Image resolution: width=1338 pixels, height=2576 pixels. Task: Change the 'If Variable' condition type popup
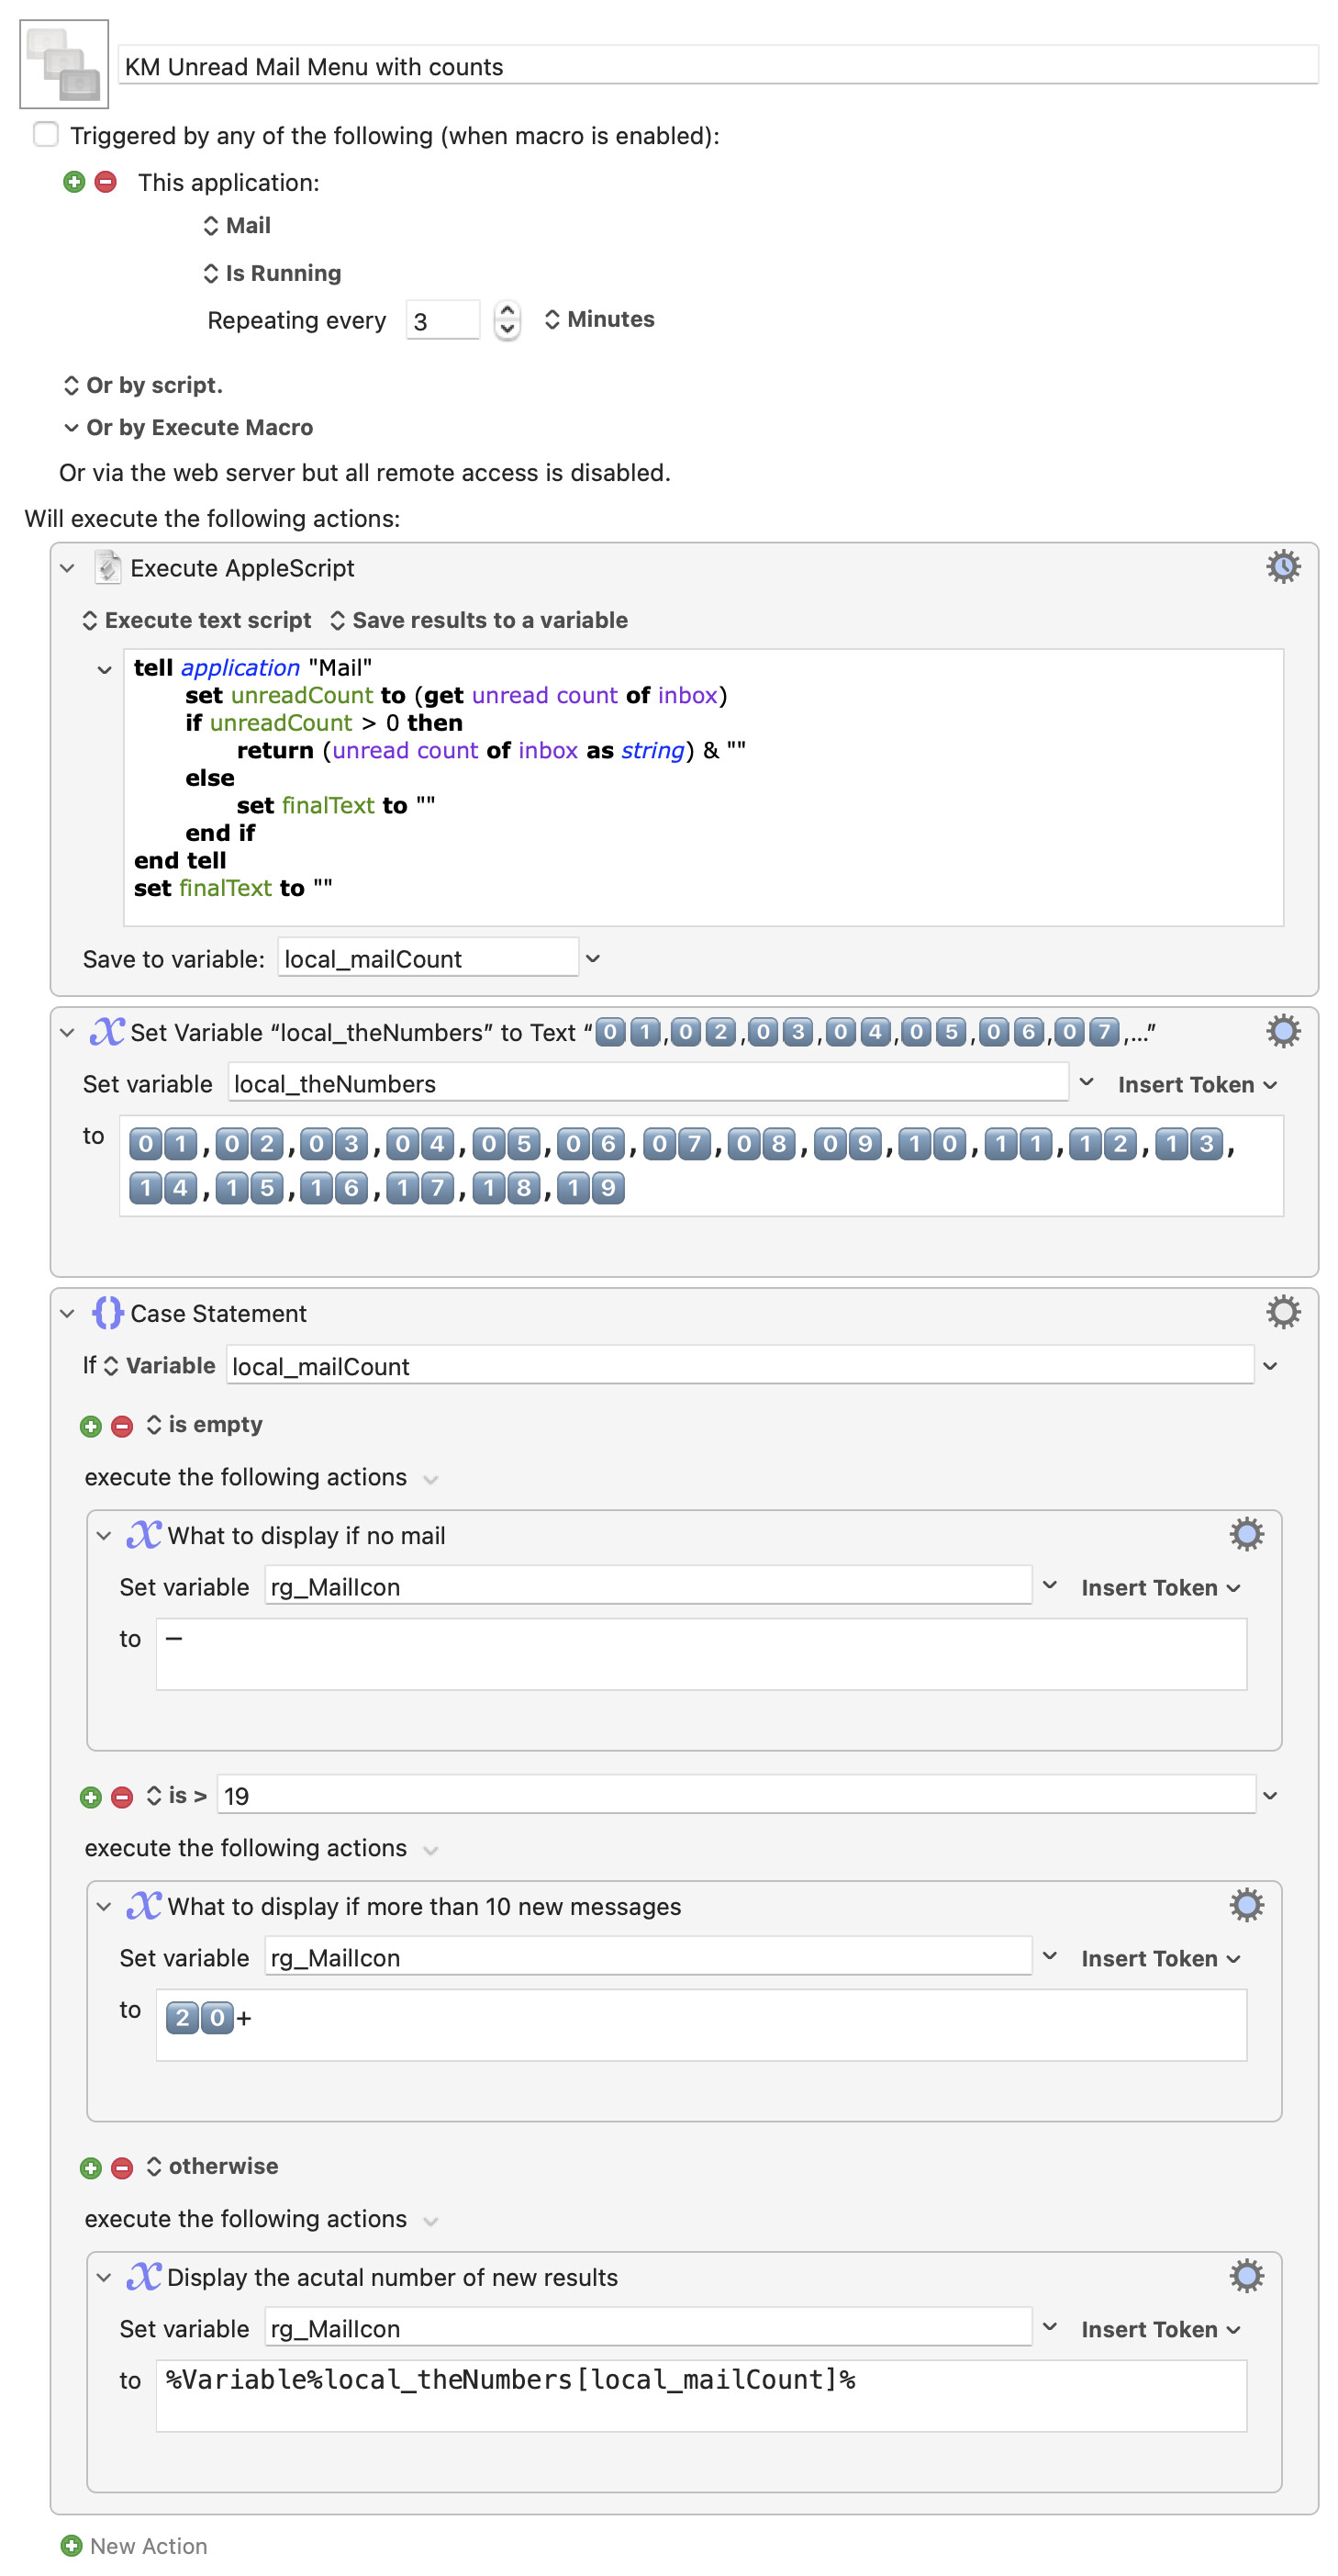pyautogui.click(x=159, y=1365)
